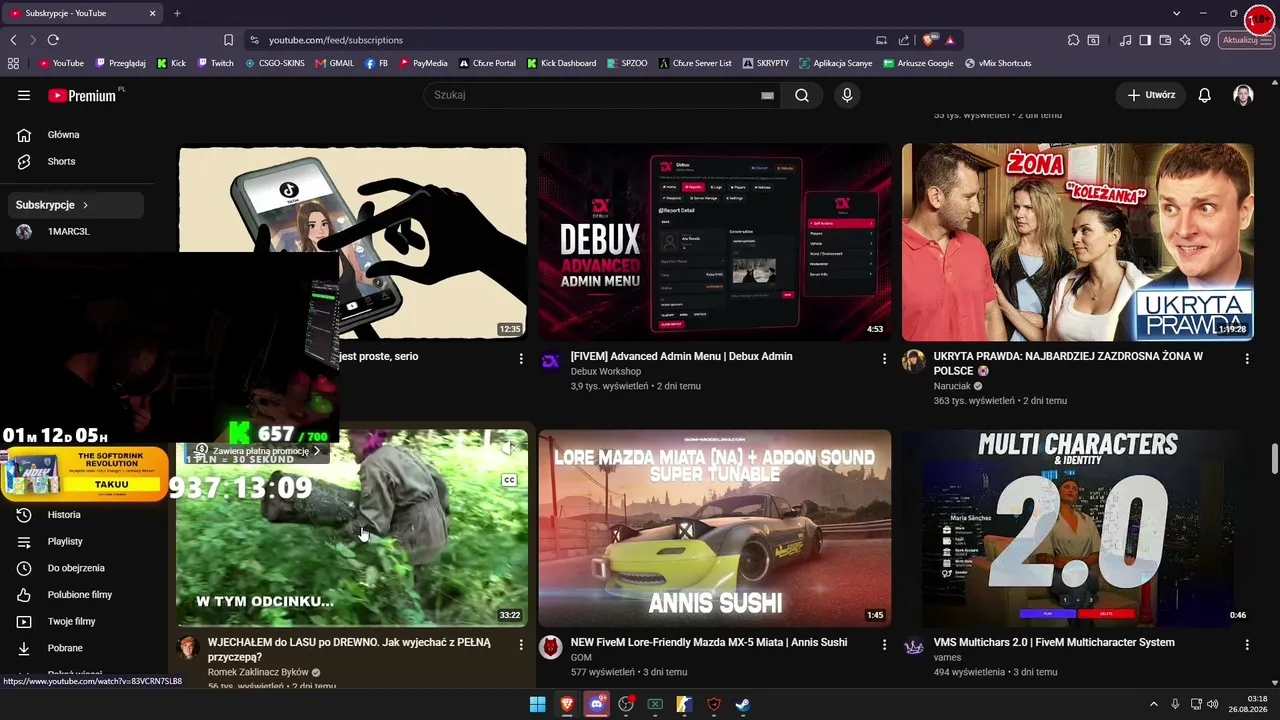Open the Kick Dashboard bookmark
This screenshot has height=720, width=1280.
[x=562, y=63]
